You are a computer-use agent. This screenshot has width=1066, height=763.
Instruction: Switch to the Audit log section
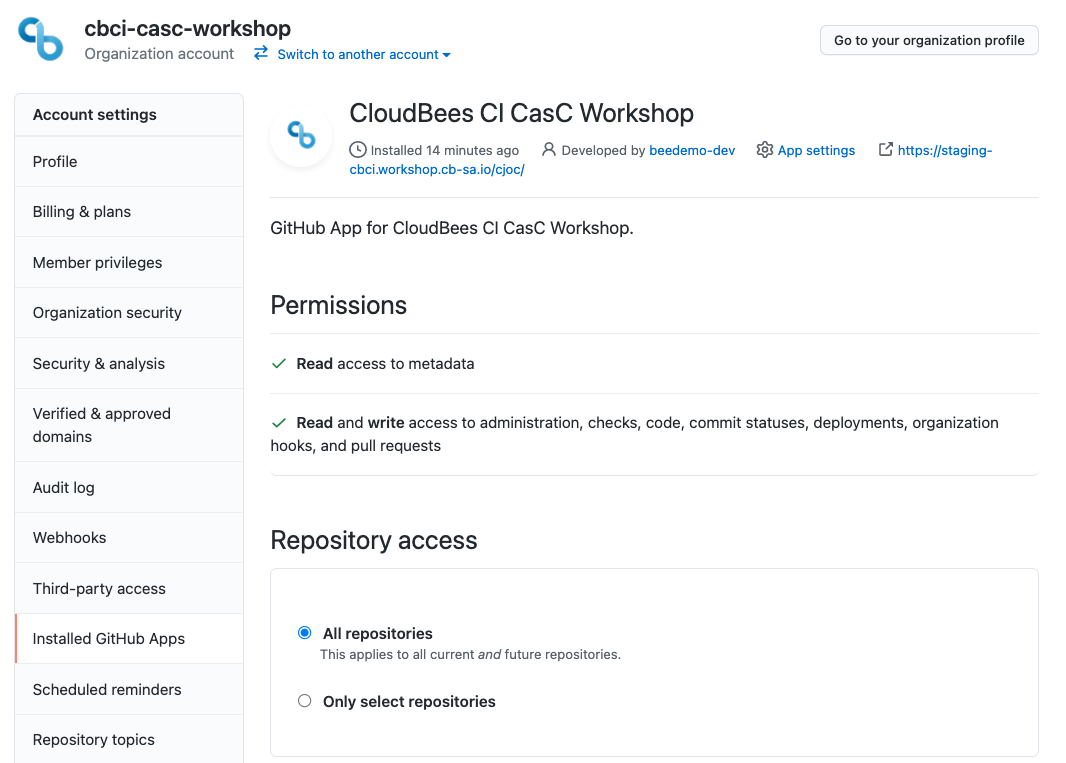click(63, 487)
